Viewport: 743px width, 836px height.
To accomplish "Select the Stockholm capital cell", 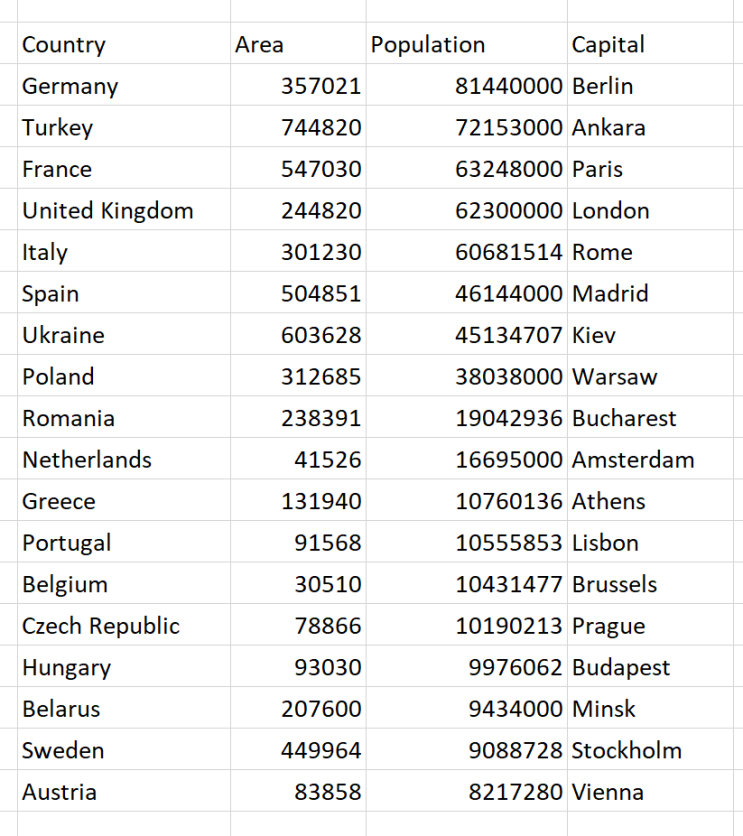I will point(627,751).
